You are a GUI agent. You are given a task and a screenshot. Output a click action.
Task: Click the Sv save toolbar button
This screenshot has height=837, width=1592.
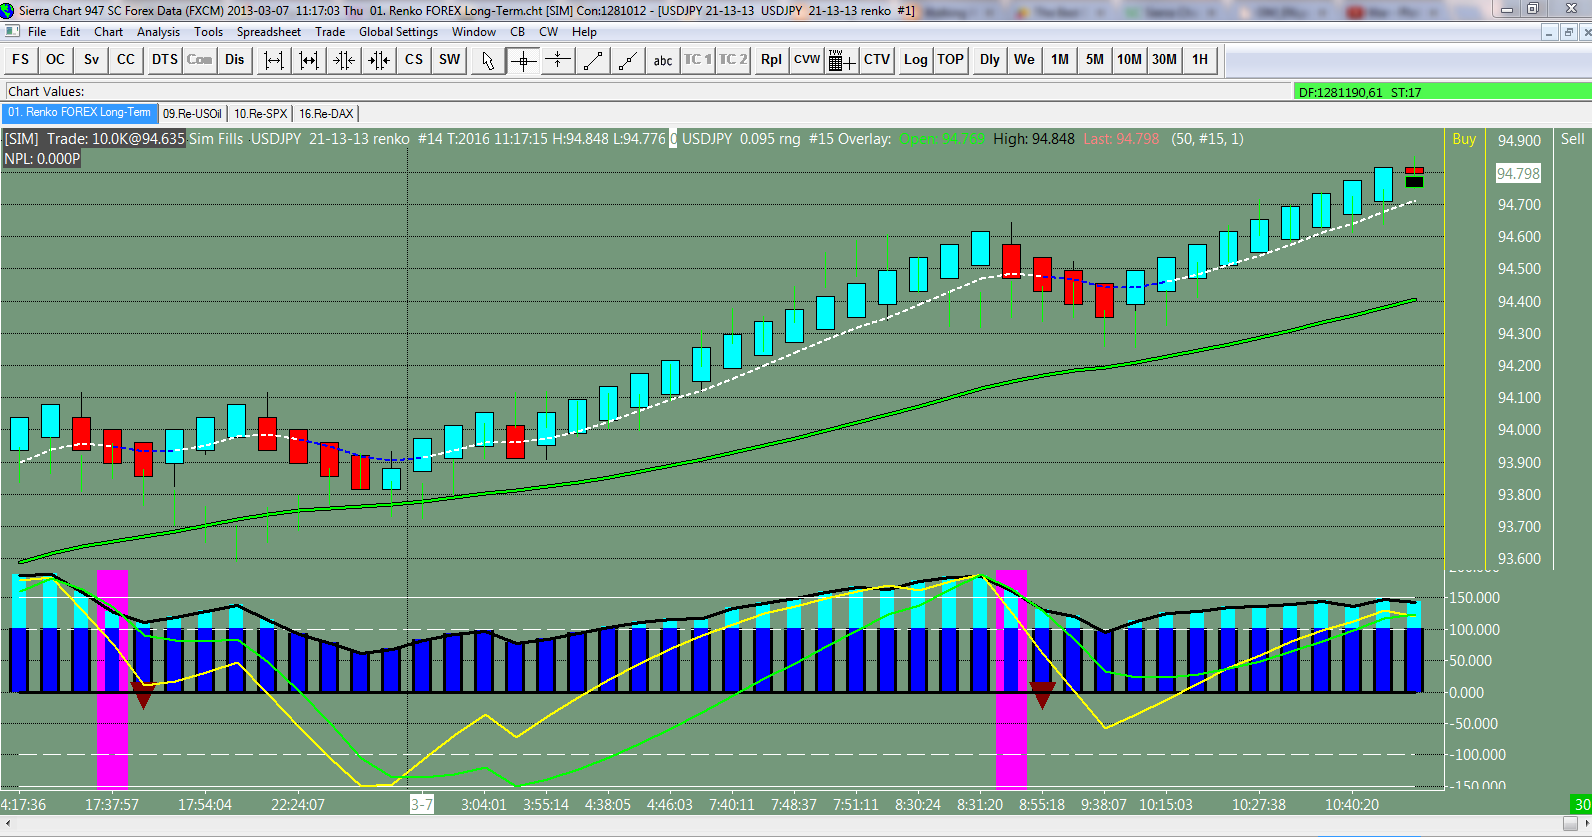91,60
